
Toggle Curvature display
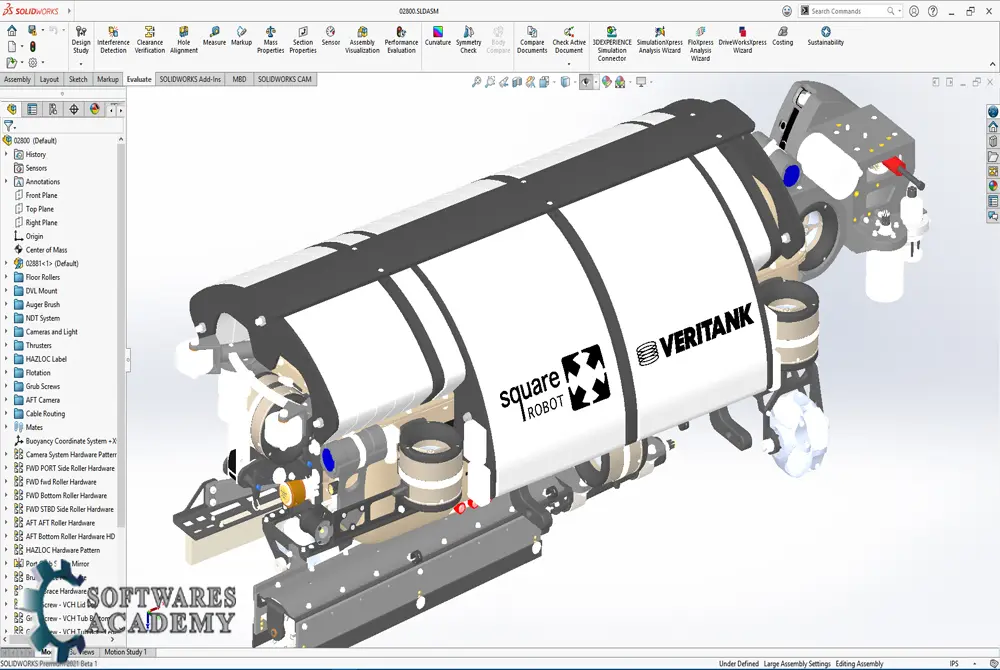[438, 36]
